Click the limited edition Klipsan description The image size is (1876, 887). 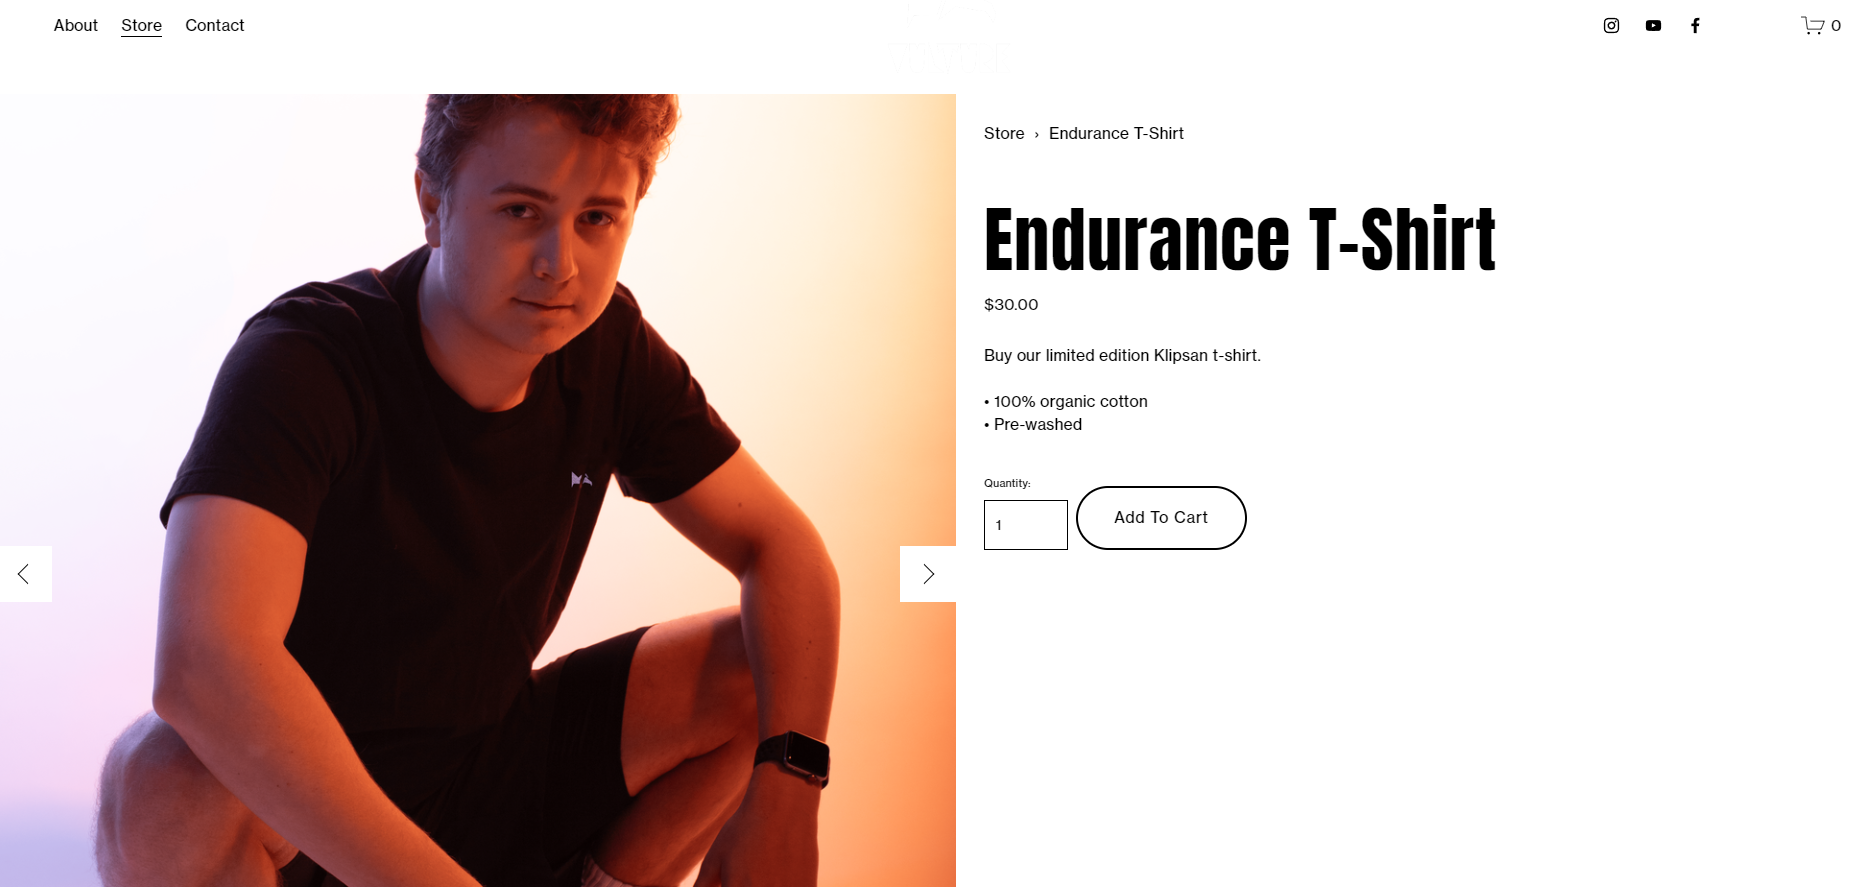tap(1122, 356)
